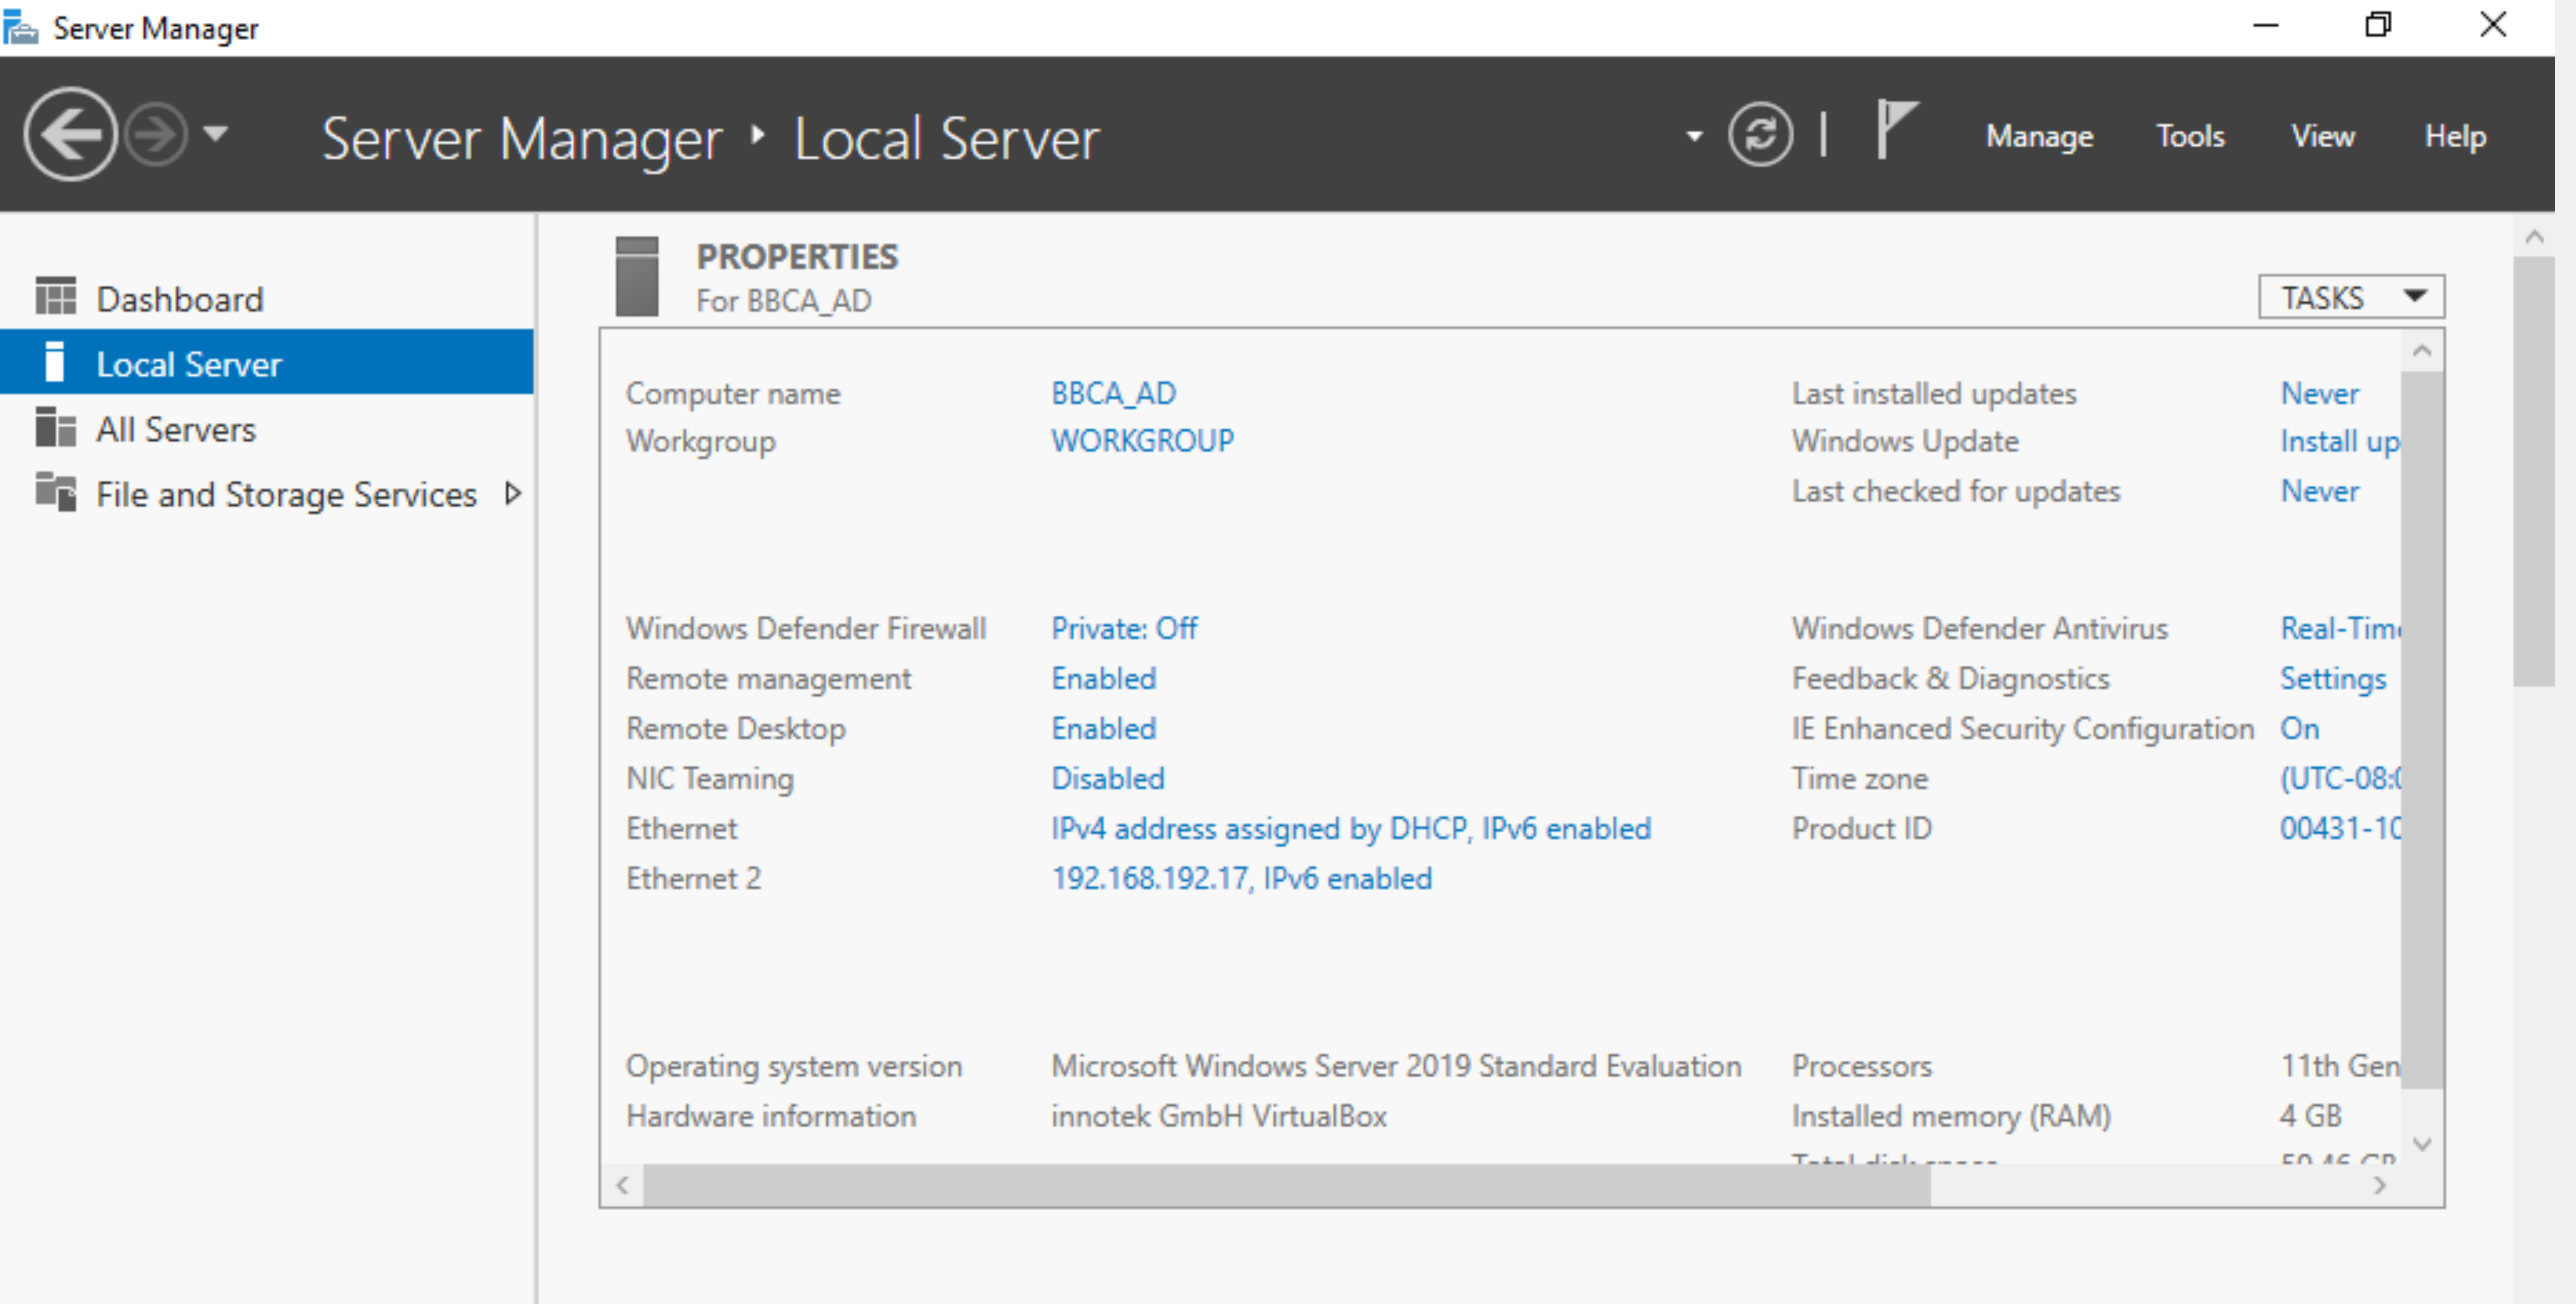Click the Server Manager title bar icon
Viewport: 2576px width, 1304px height.
(x=21, y=27)
